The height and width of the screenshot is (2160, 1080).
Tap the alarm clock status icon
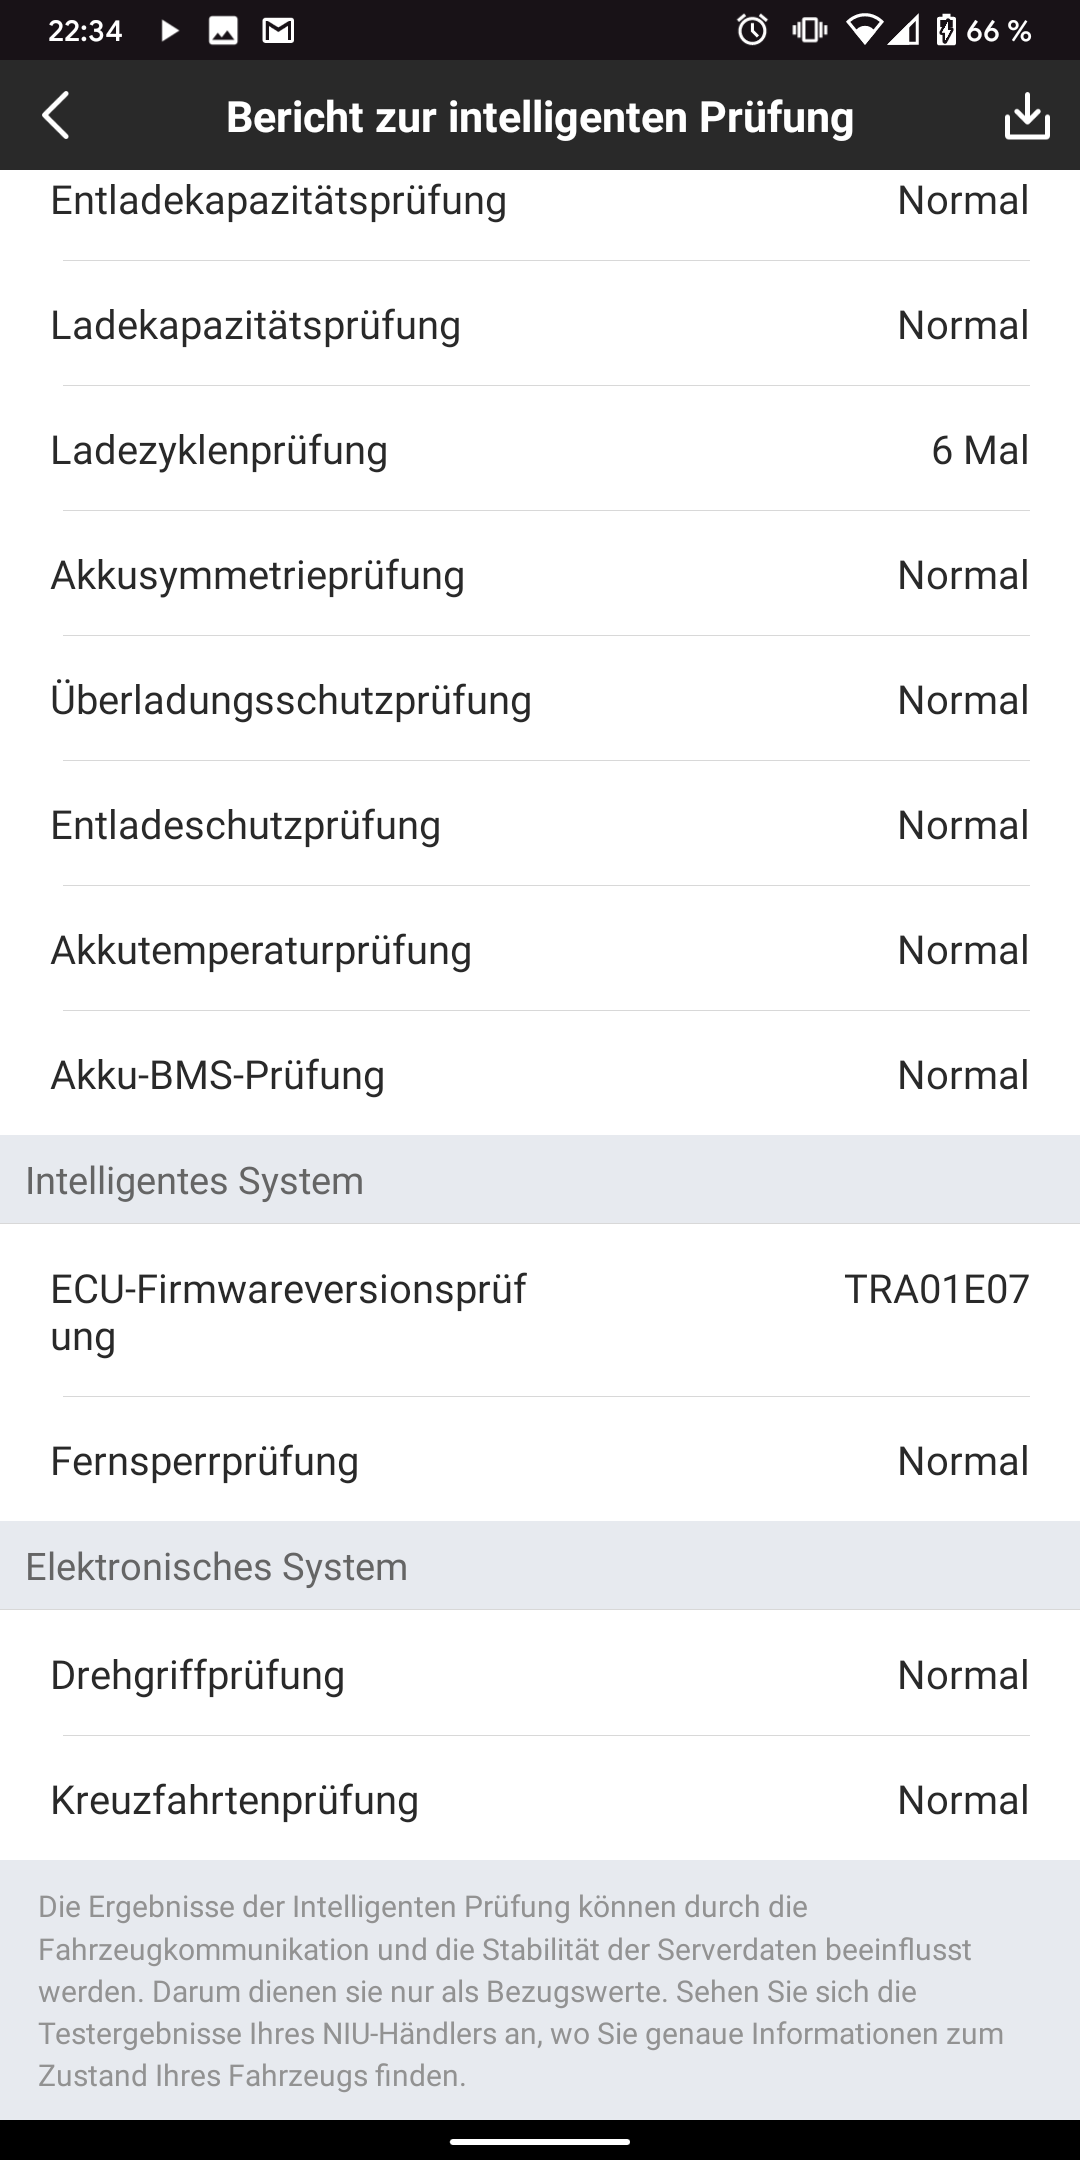pyautogui.click(x=752, y=31)
